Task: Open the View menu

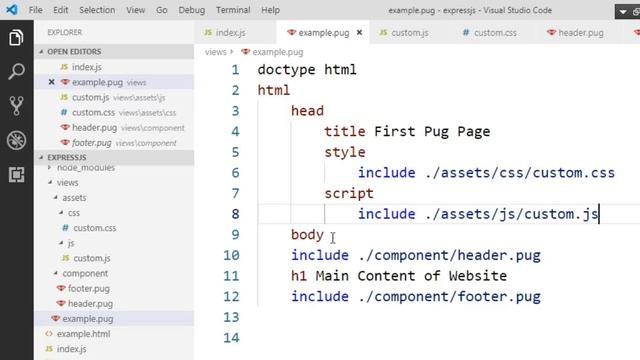Action: [135, 10]
